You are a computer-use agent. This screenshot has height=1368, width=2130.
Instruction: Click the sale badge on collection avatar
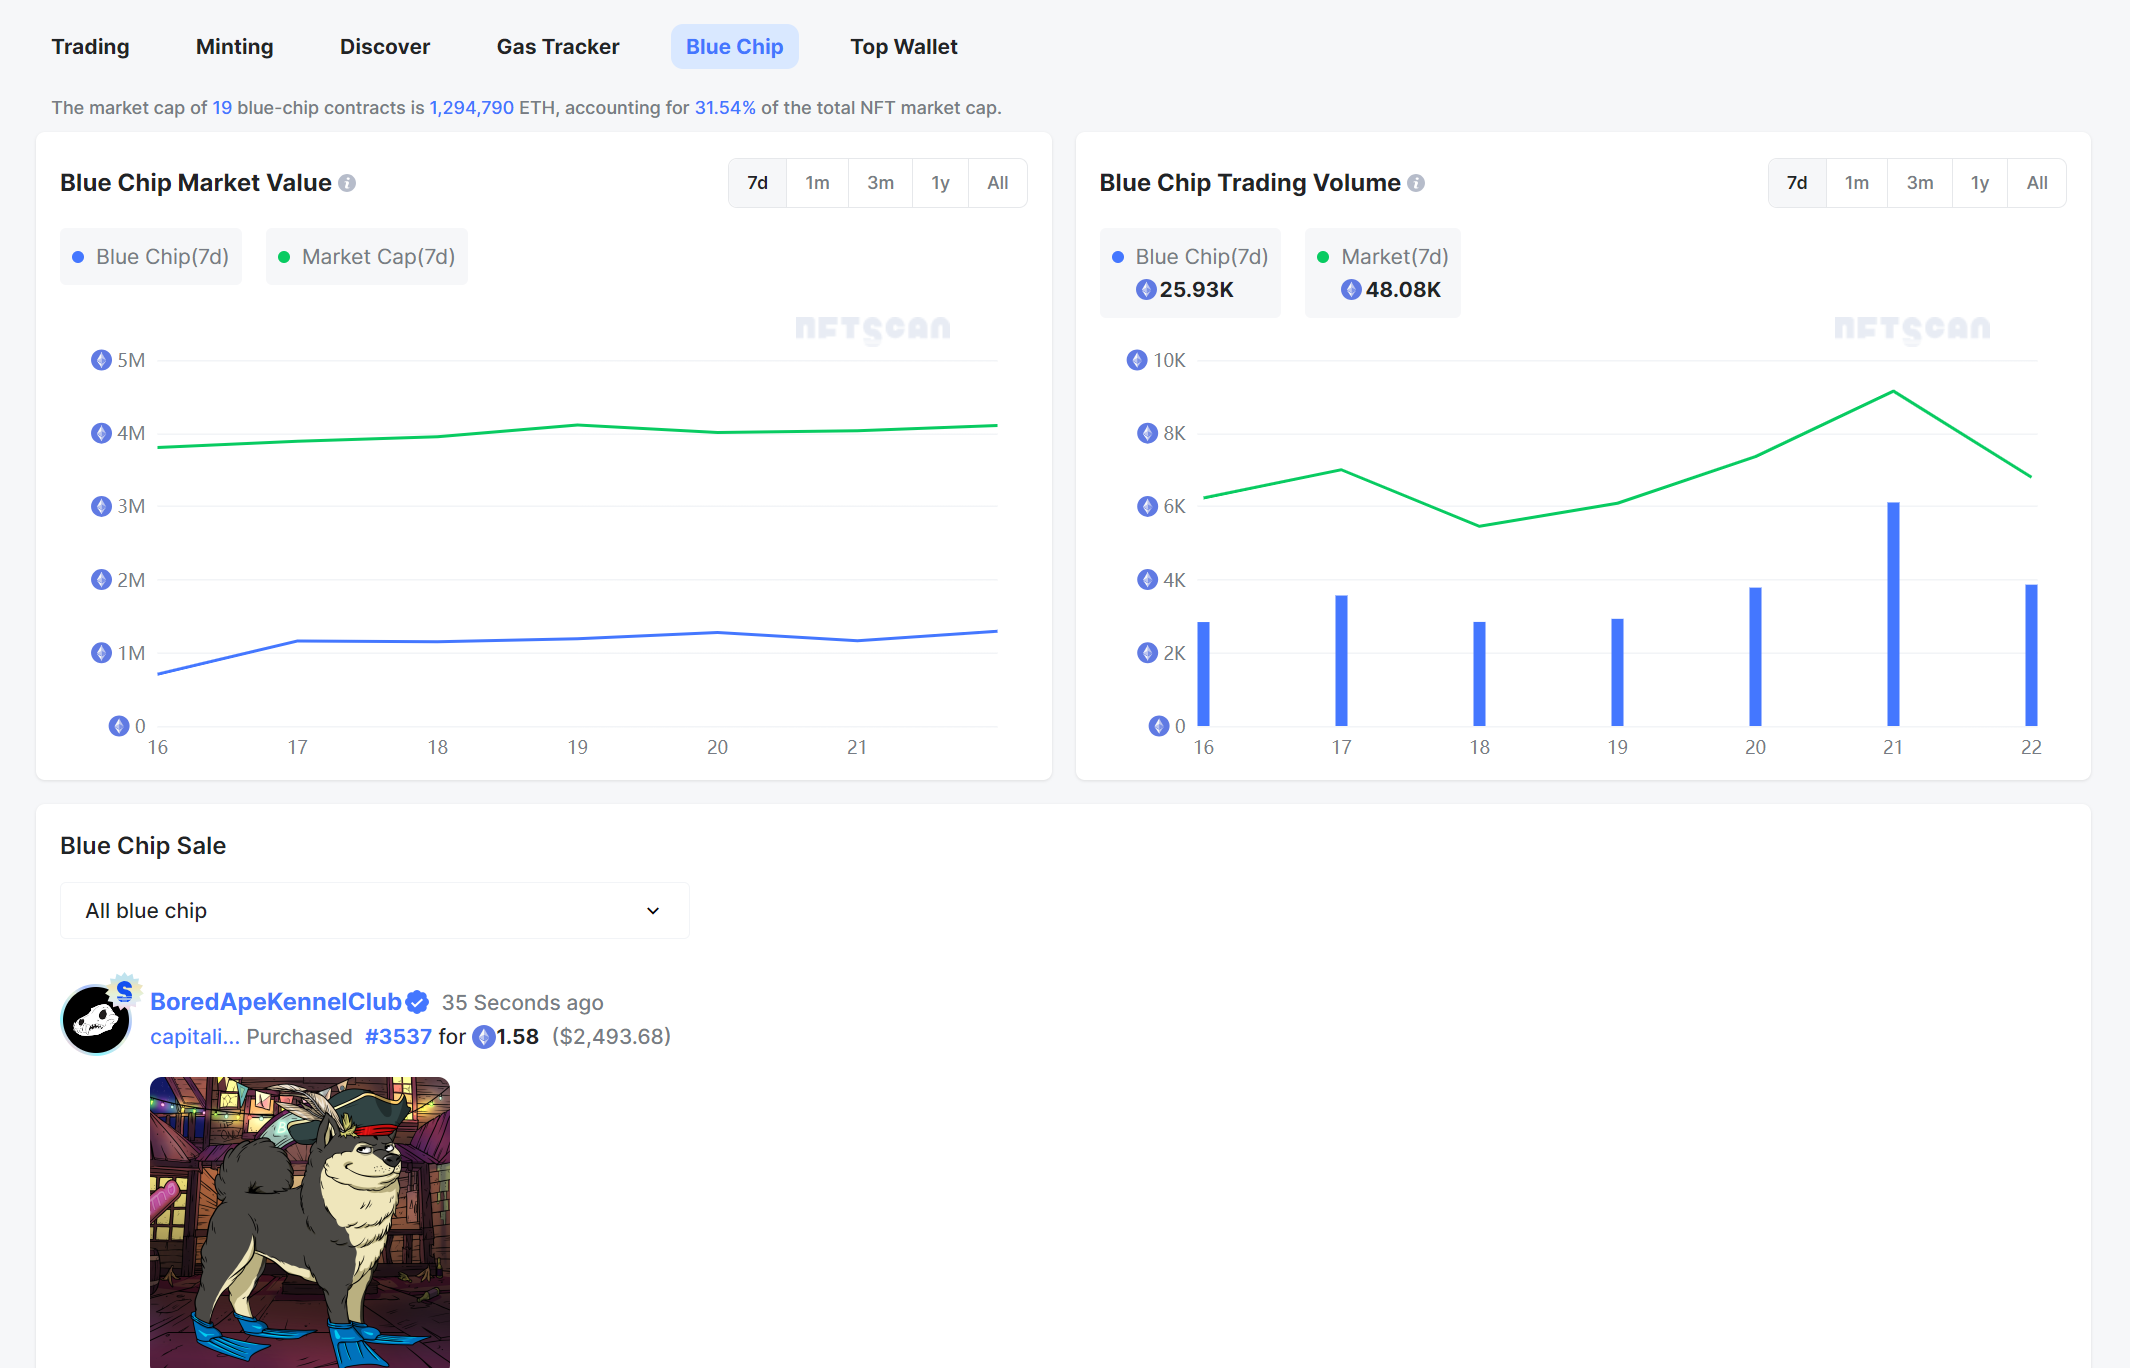(x=124, y=990)
